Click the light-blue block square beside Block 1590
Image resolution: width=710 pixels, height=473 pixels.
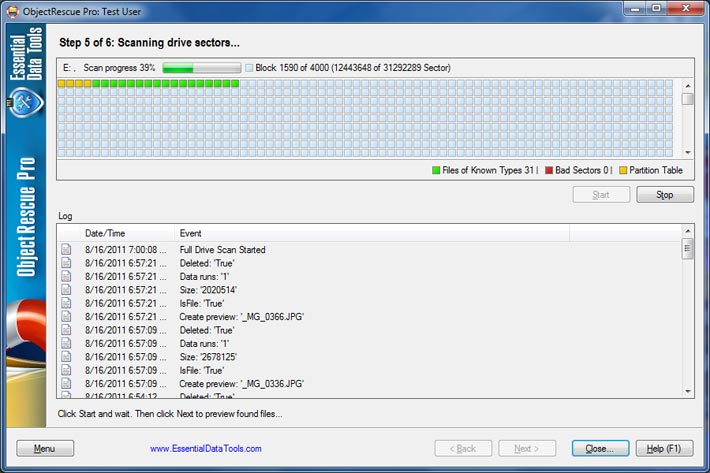(x=249, y=68)
